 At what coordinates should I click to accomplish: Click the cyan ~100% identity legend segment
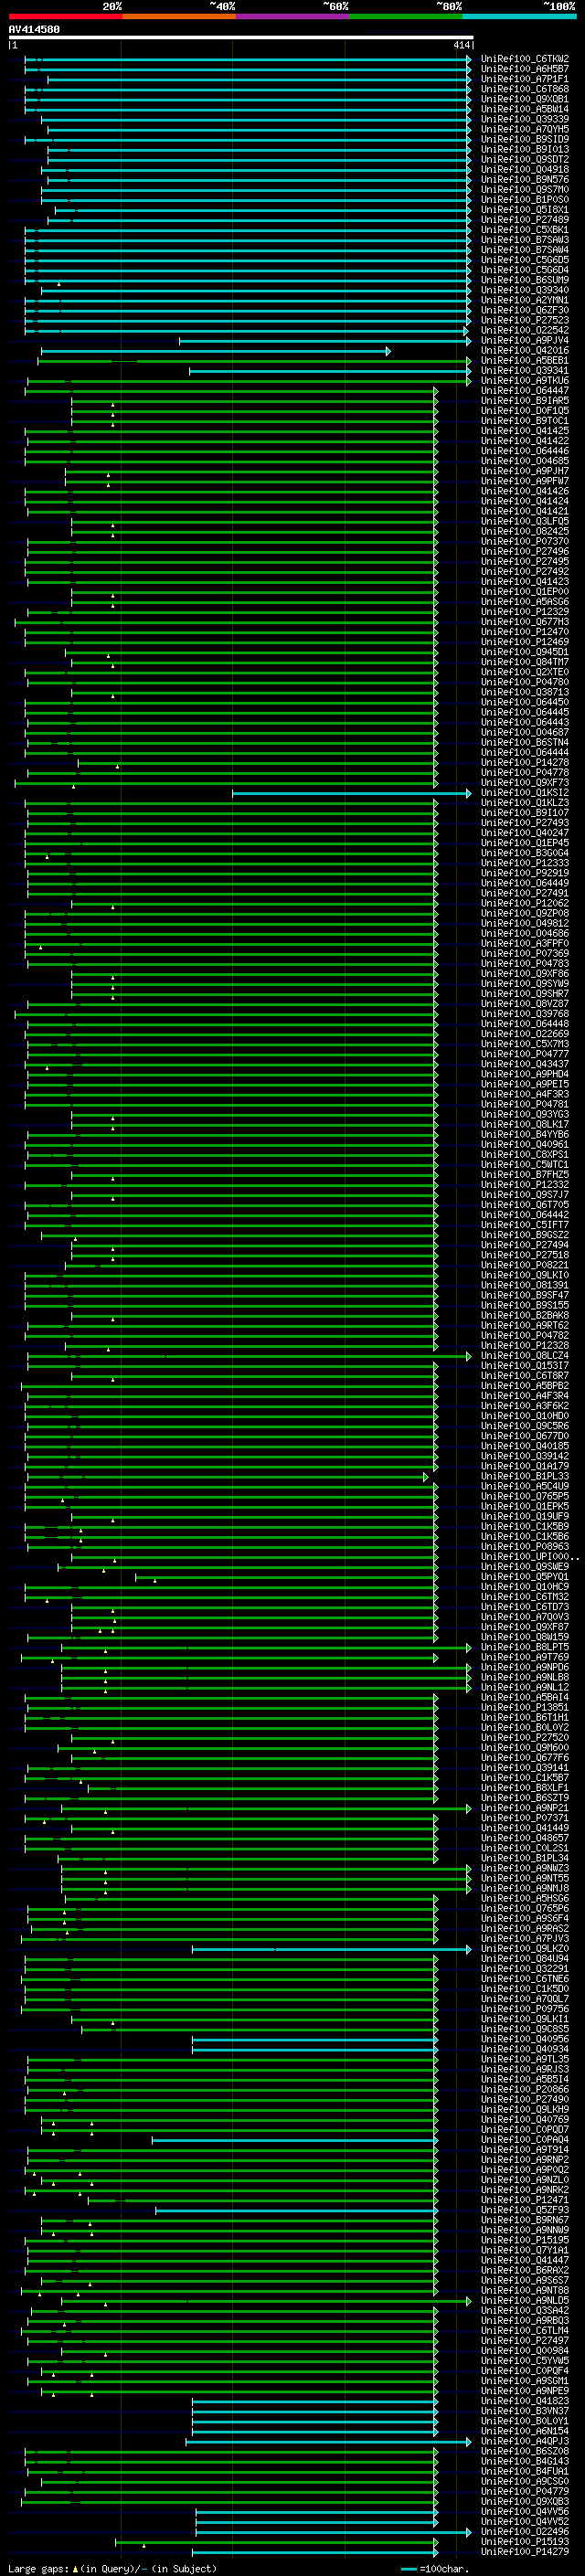[x=519, y=16]
